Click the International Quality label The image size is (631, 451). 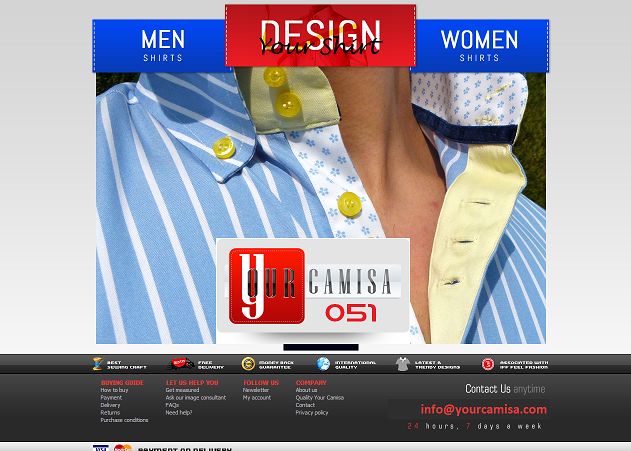pyautogui.click(x=355, y=365)
